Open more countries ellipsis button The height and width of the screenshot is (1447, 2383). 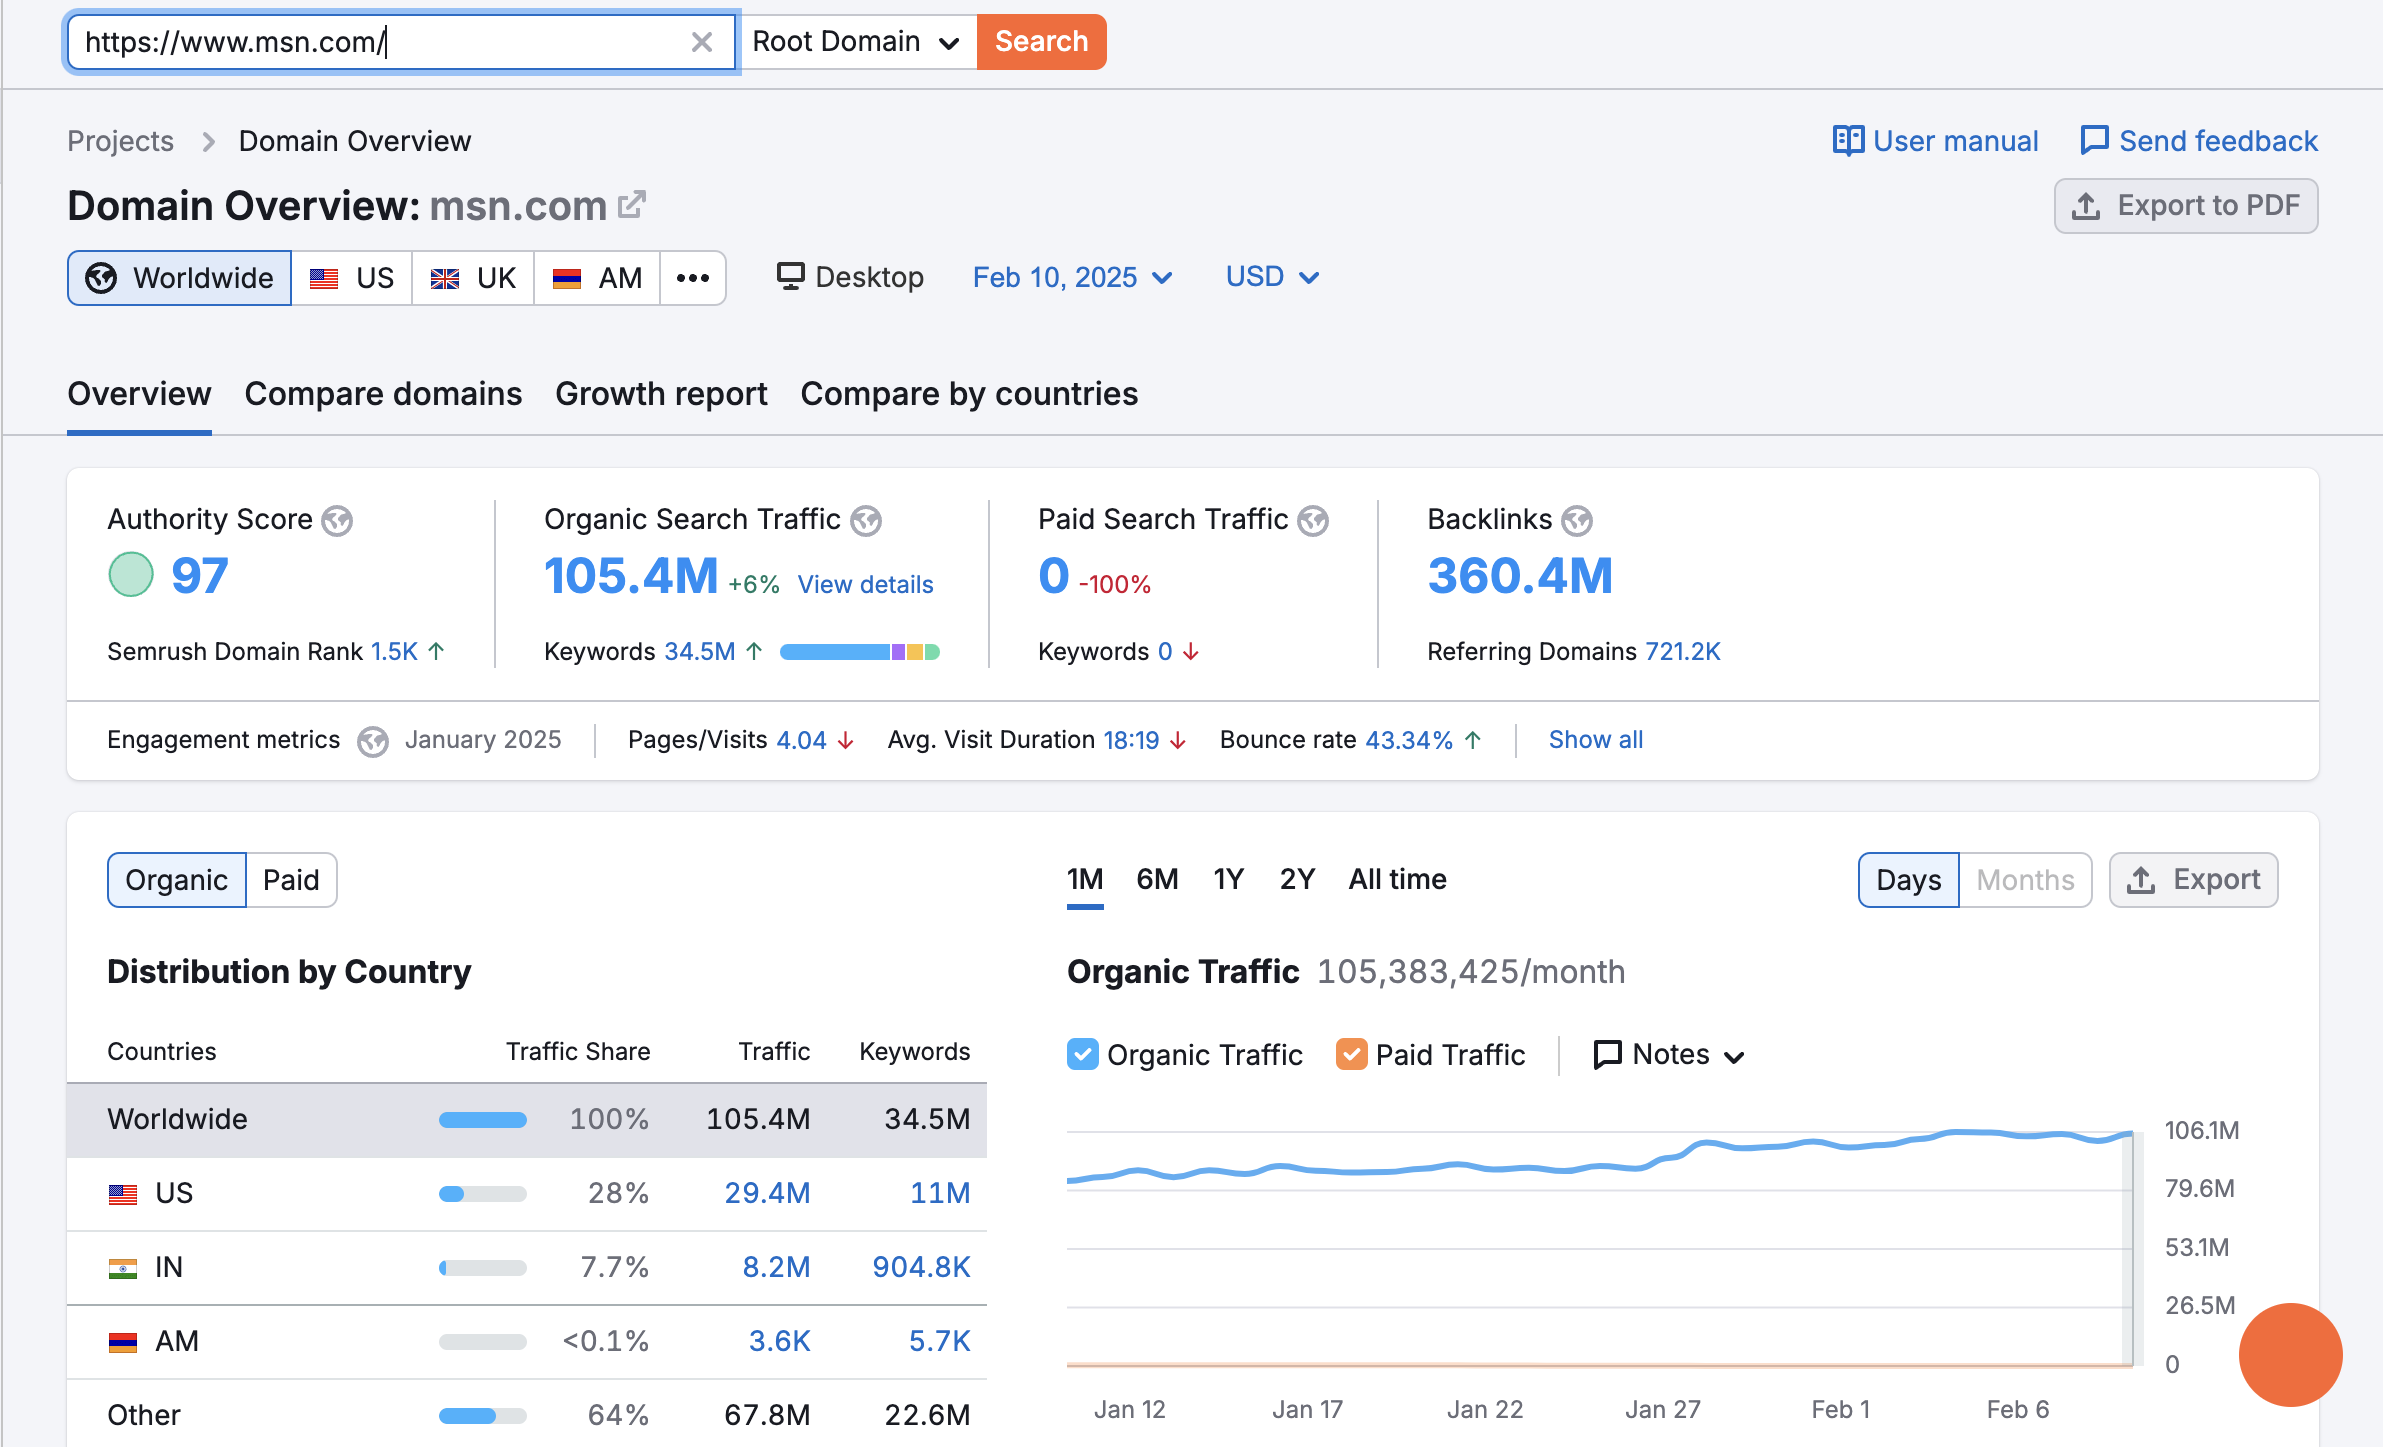pos(692,278)
